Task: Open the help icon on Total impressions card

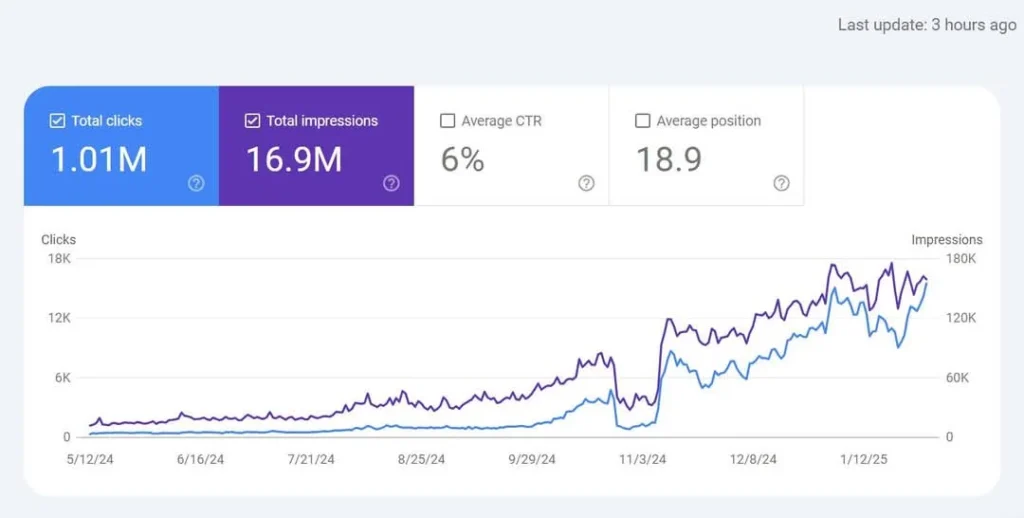Action: (x=391, y=183)
